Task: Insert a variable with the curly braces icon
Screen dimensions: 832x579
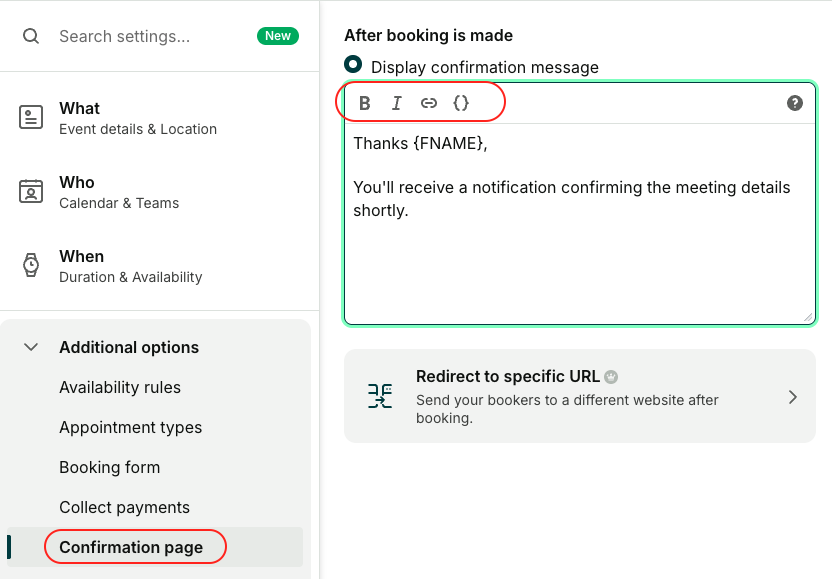Action: tap(461, 103)
